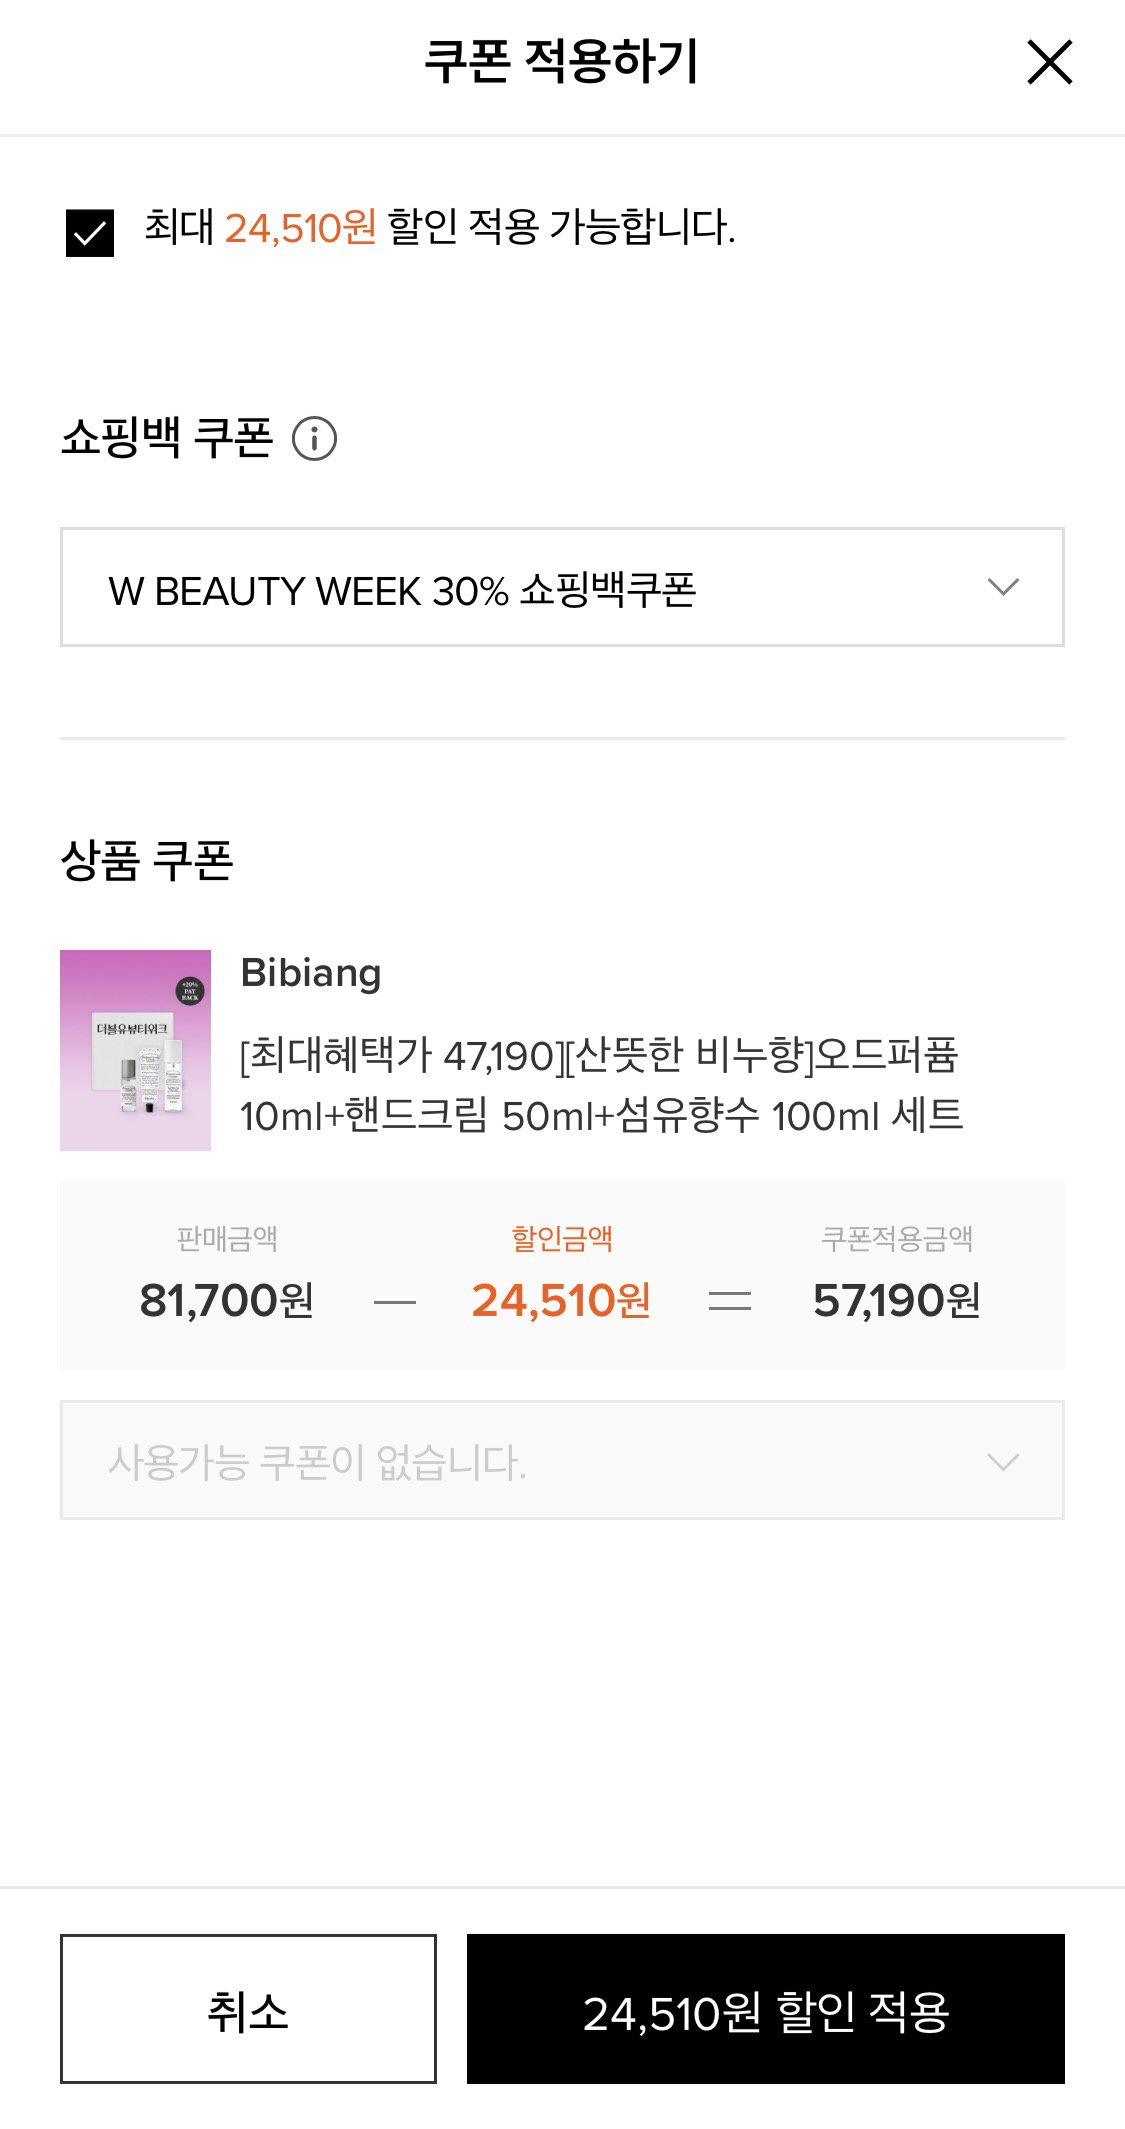Tap the 상품 쿠폰 section heading
The height and width of the screenshot is (2129, 1125).
point(147,860)
